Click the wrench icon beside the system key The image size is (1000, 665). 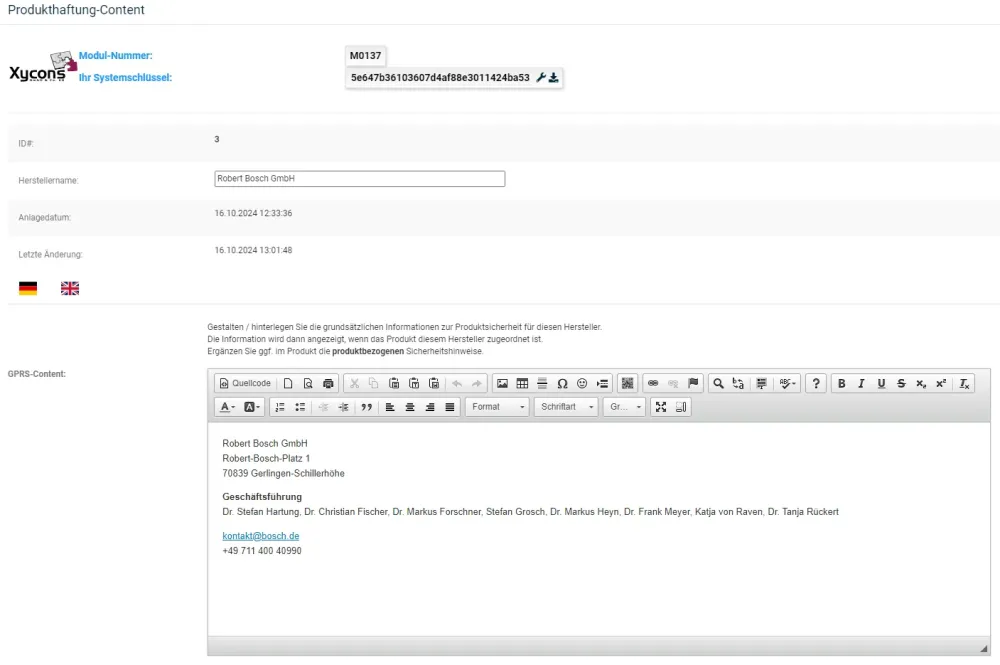click(x=541, y=77)
